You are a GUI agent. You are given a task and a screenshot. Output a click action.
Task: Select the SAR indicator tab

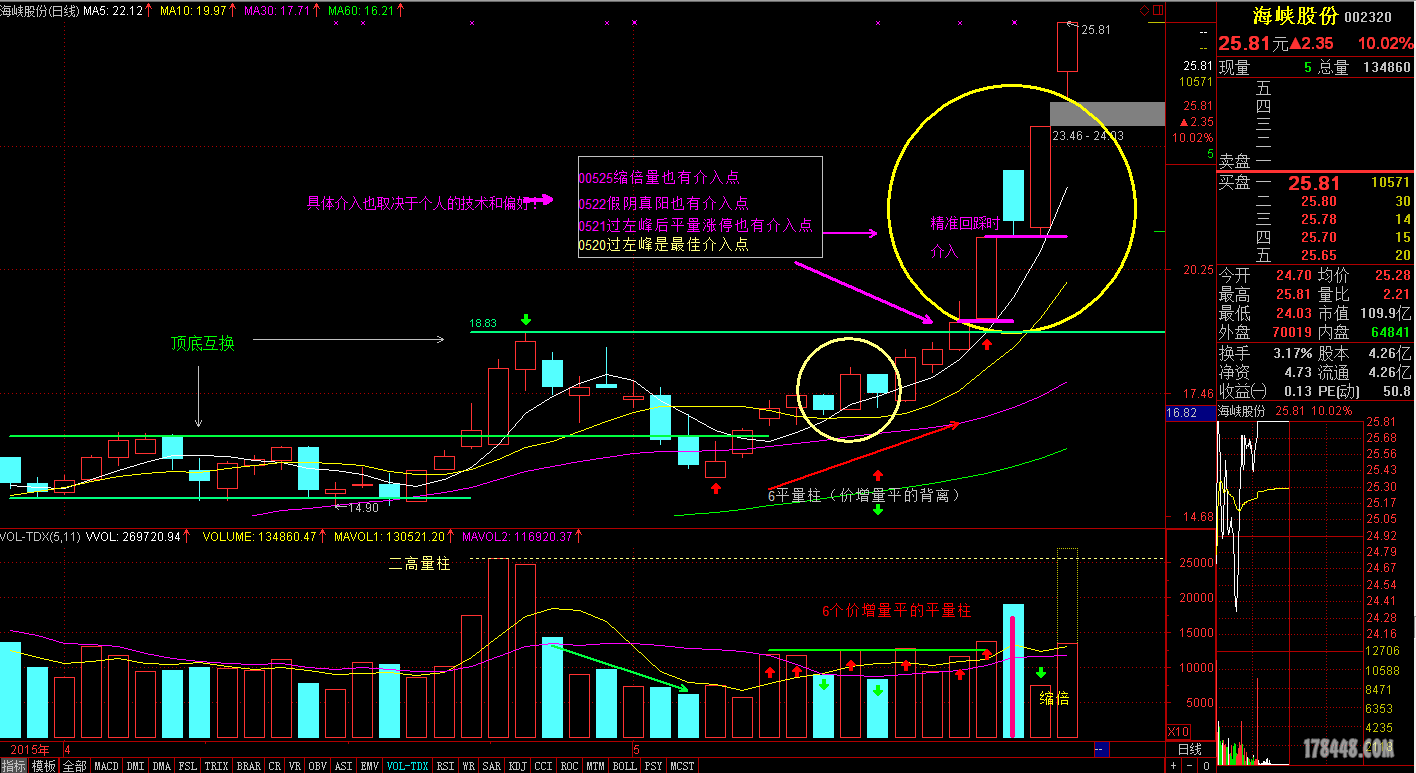coord(491,766)
